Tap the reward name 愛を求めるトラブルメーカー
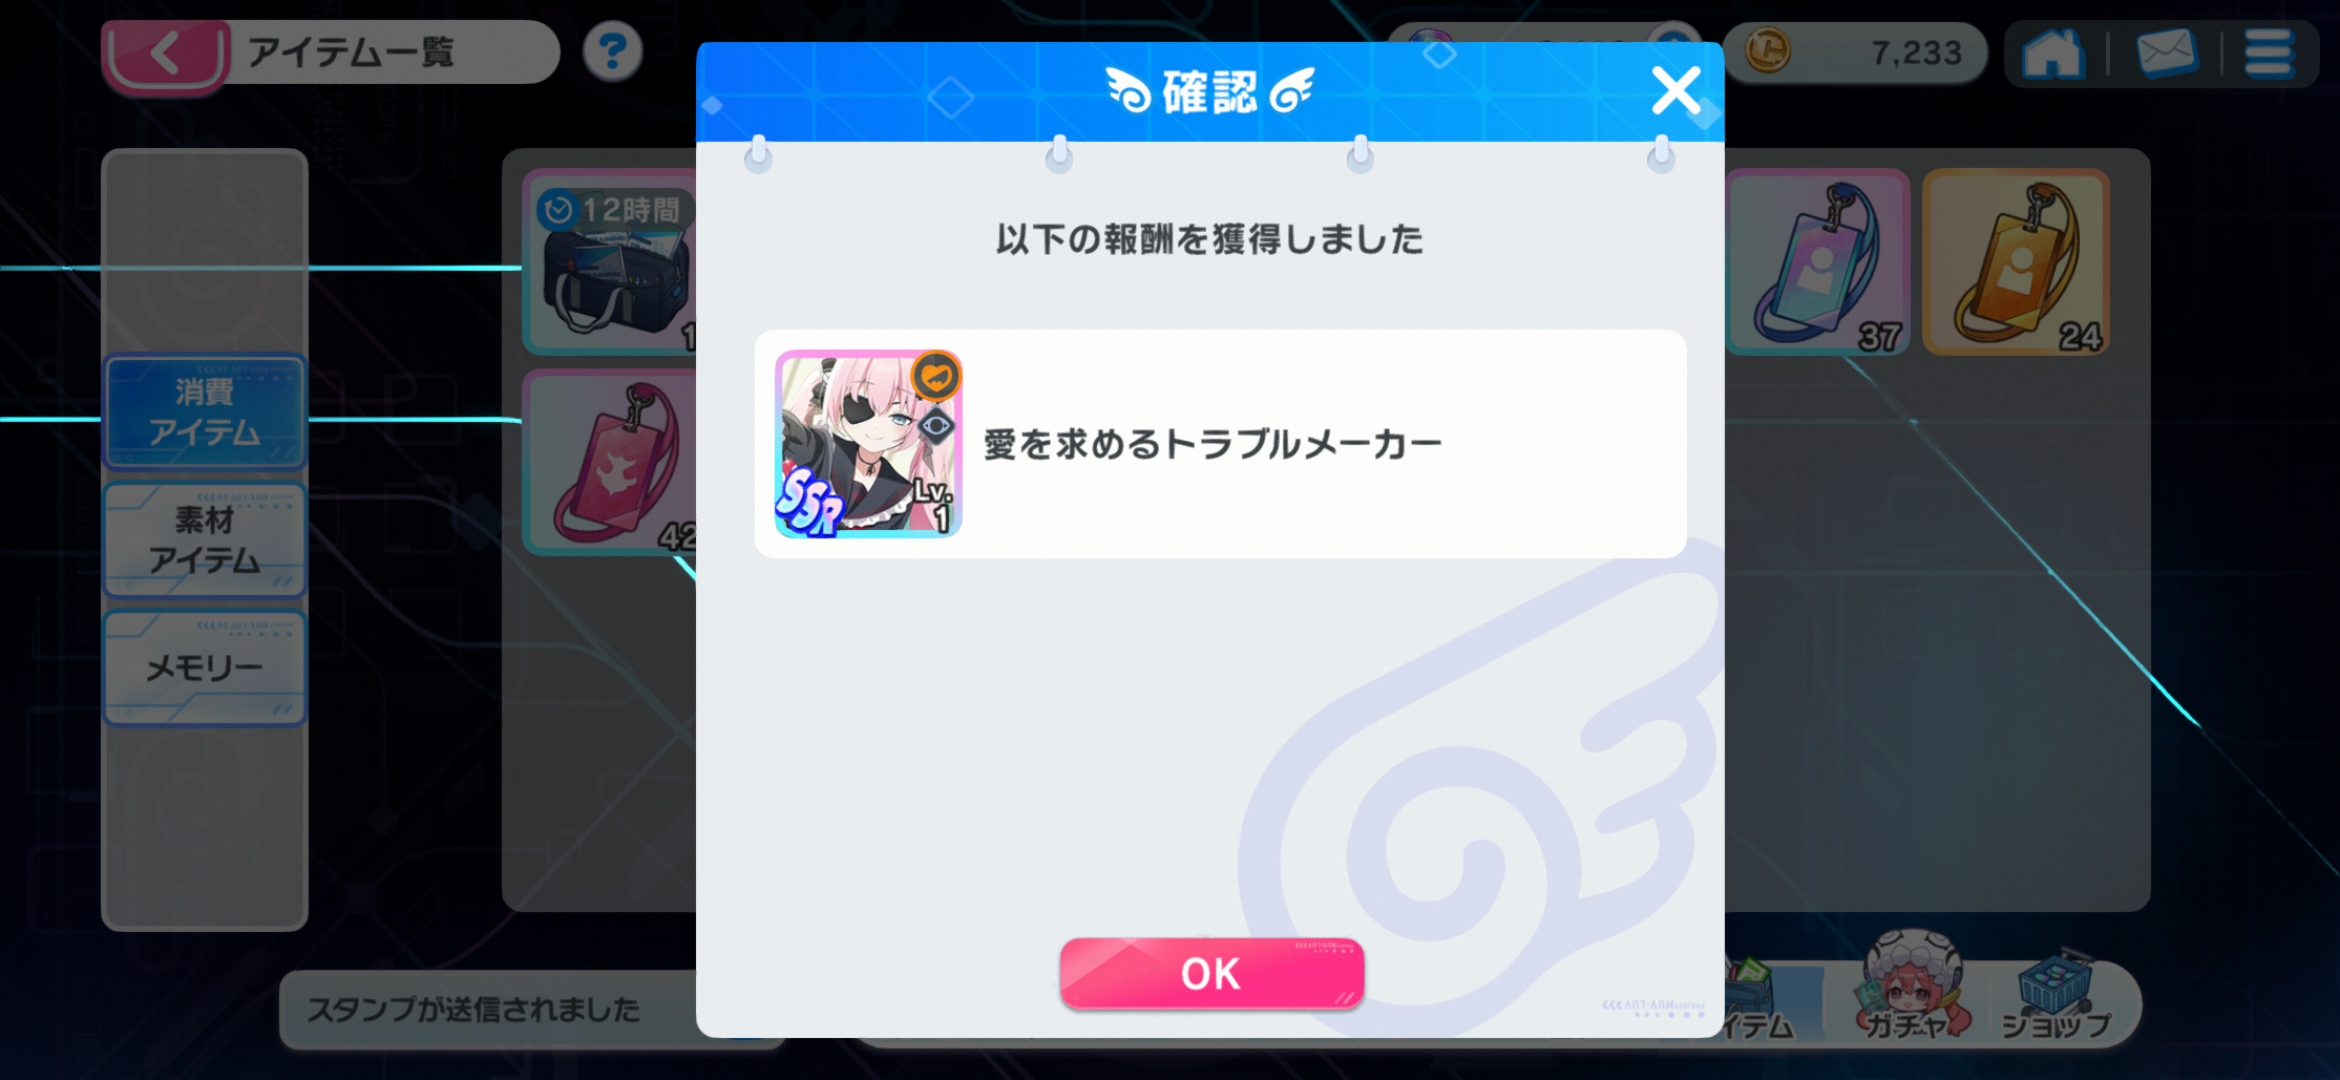The height and width of the screenshot is (1080, 2340). (1212, 444)
